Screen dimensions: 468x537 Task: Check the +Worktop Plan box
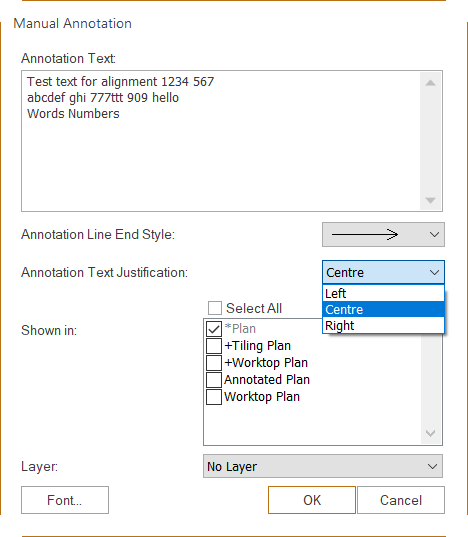point(214,363)
